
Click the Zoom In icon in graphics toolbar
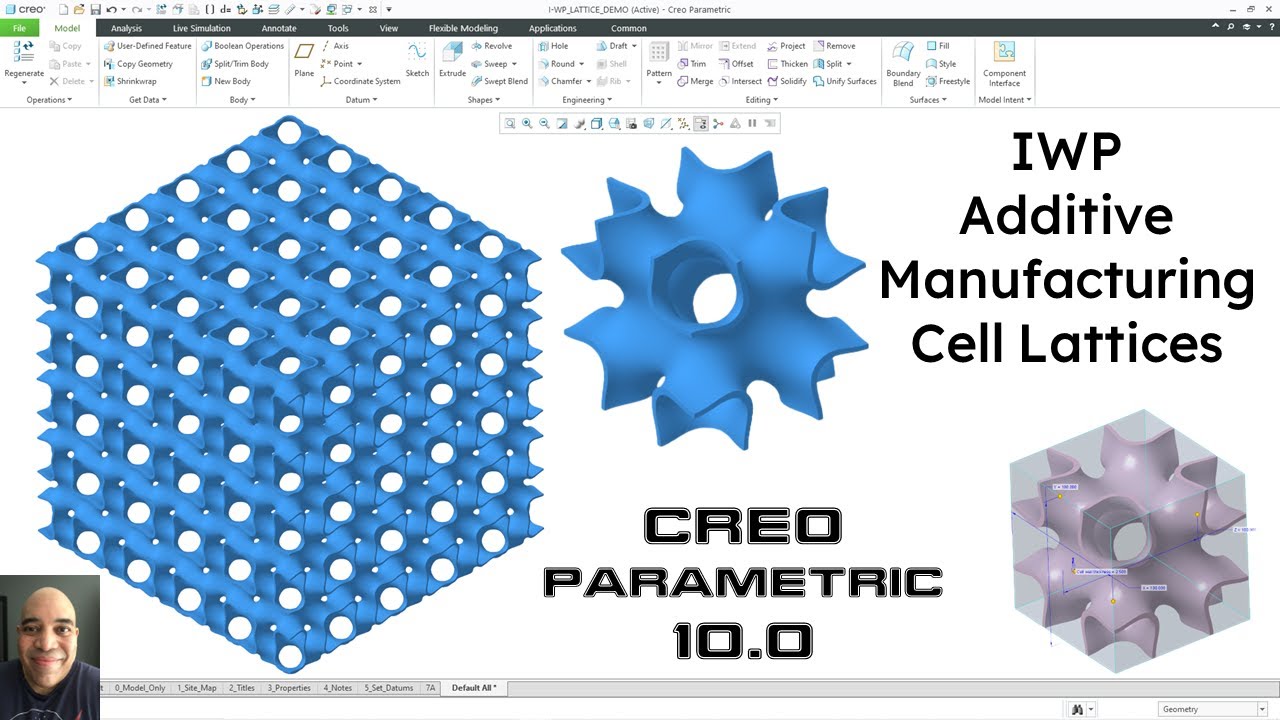(x=527, y=124)
